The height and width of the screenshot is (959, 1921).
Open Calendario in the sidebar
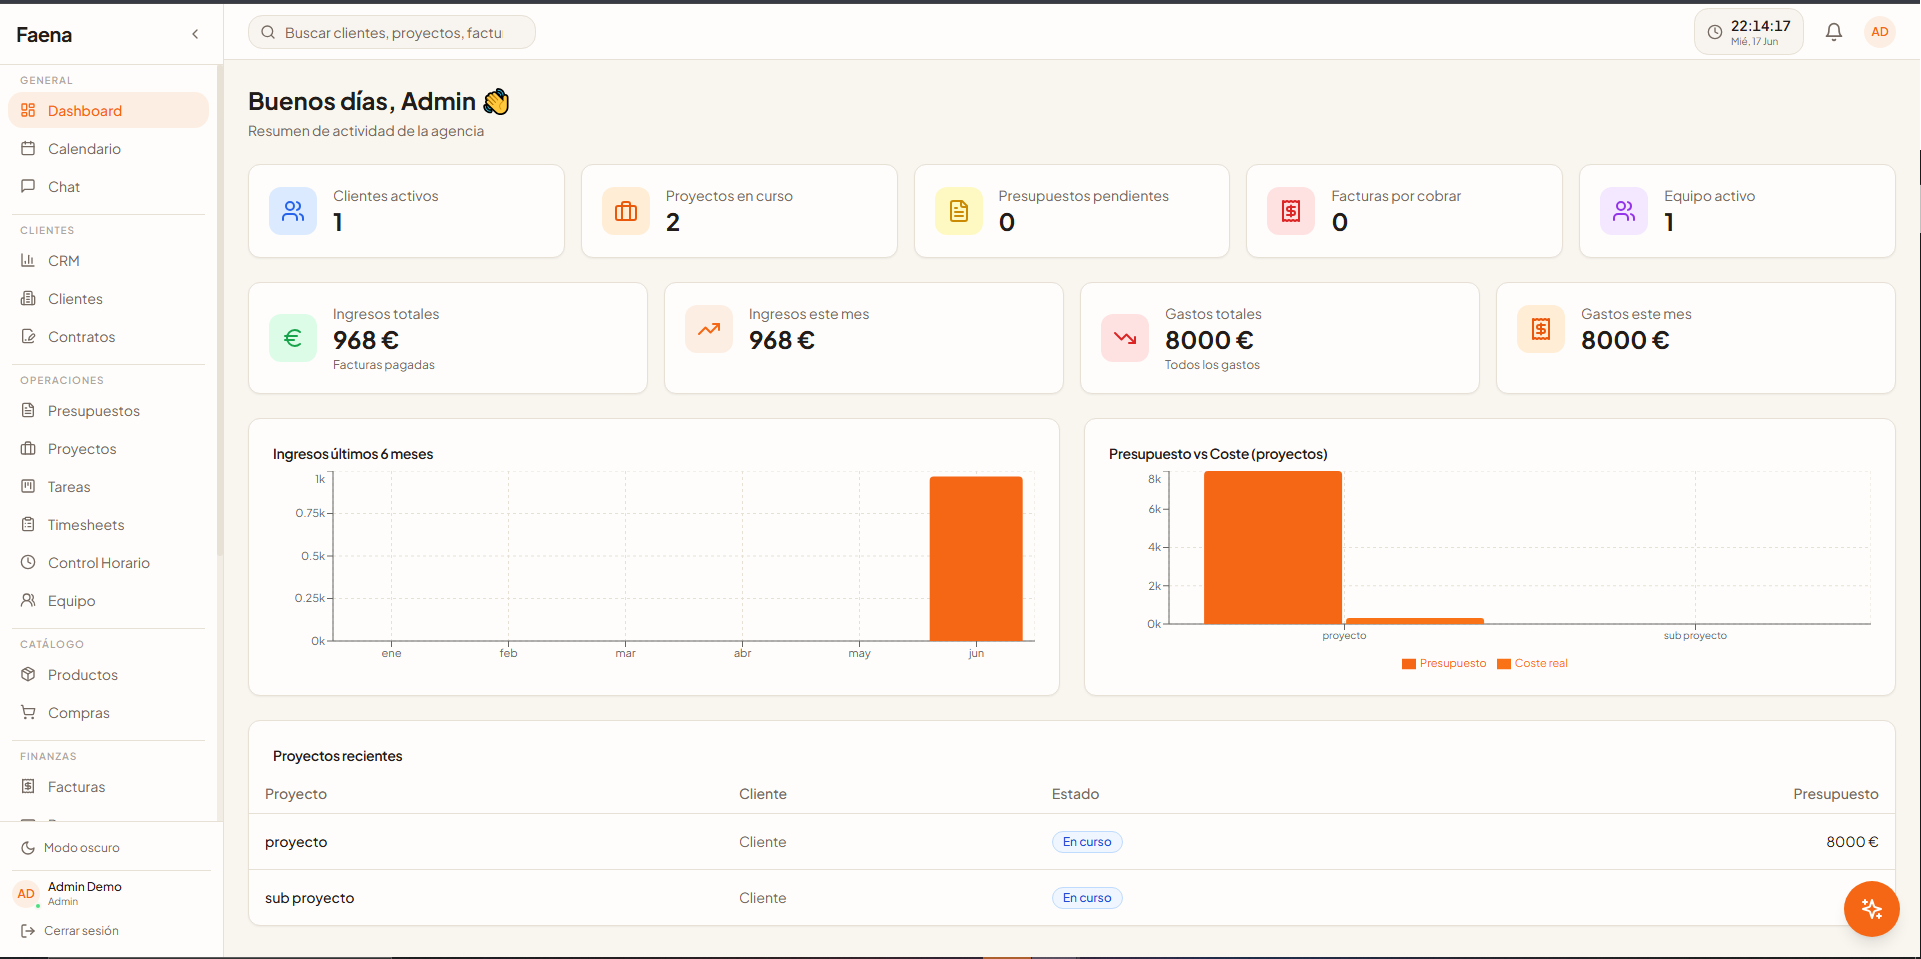pos(108,148)
